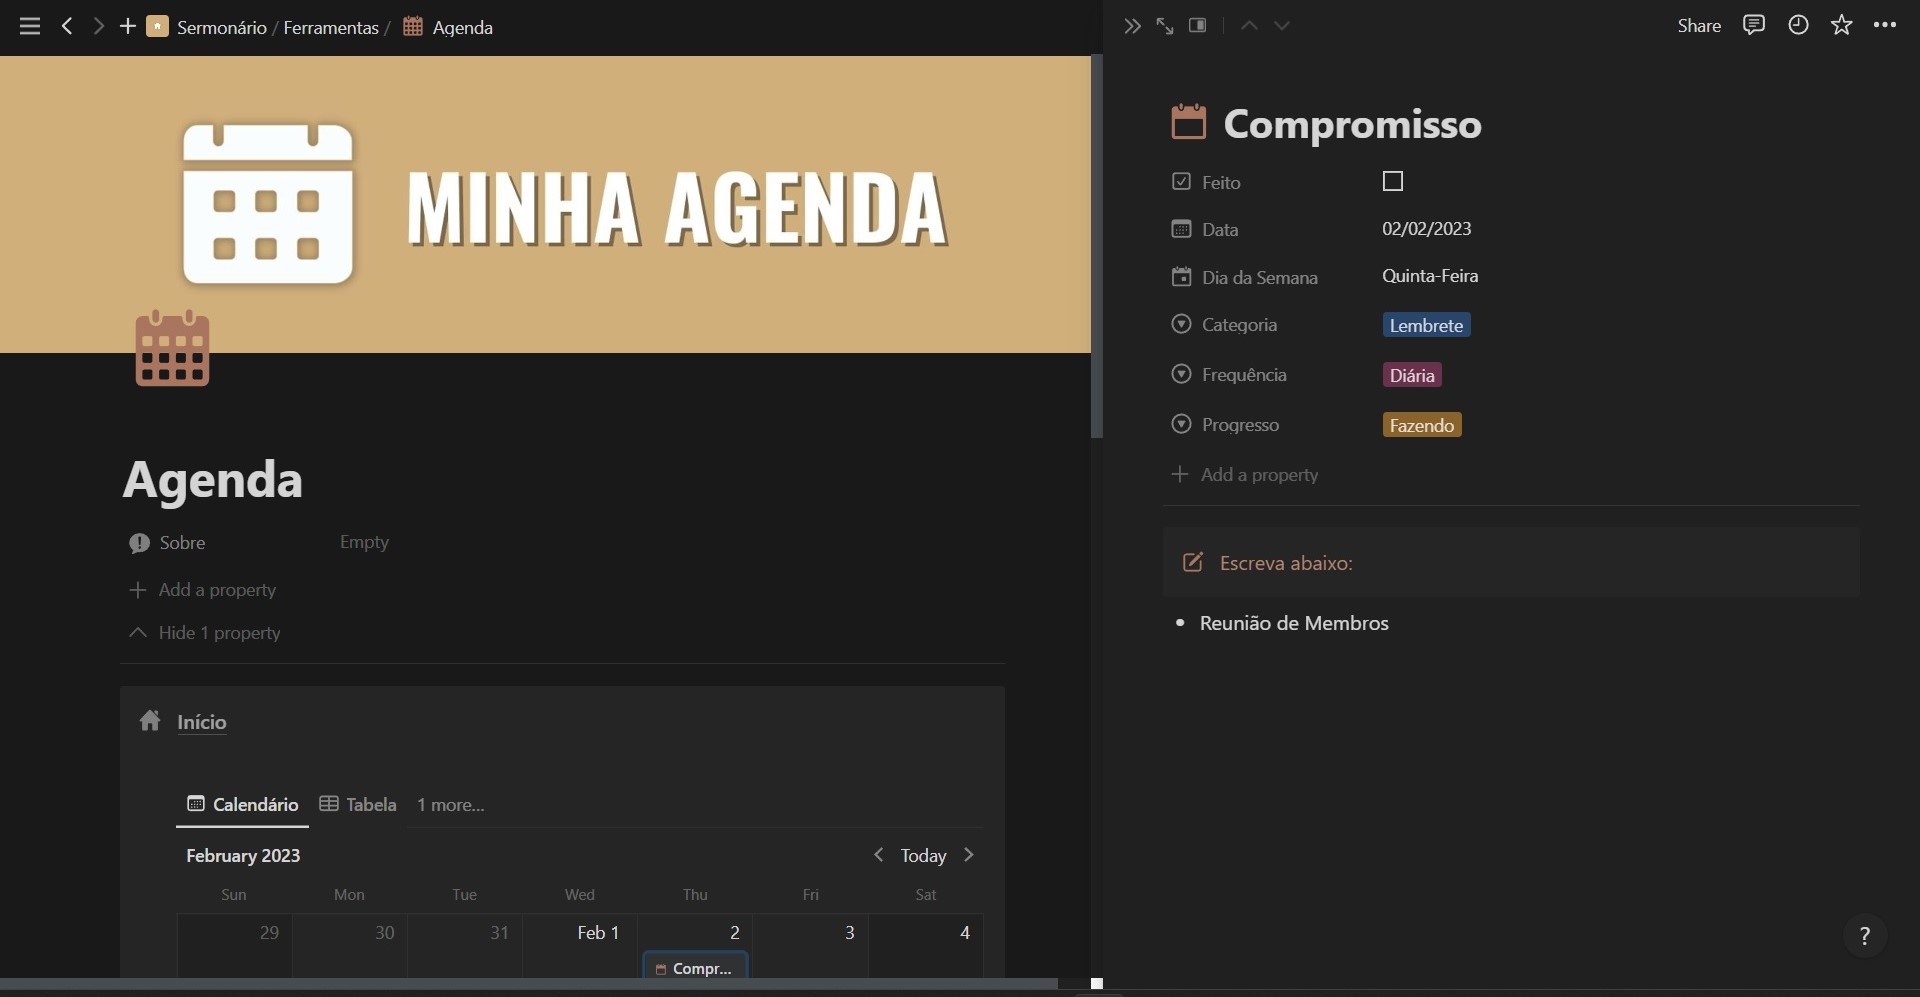Click the Reunião de Membros bullet text
Image resolution: width=1920 pixels, height=997 pixels.
pyautogui.click(x=1294, y=623)
